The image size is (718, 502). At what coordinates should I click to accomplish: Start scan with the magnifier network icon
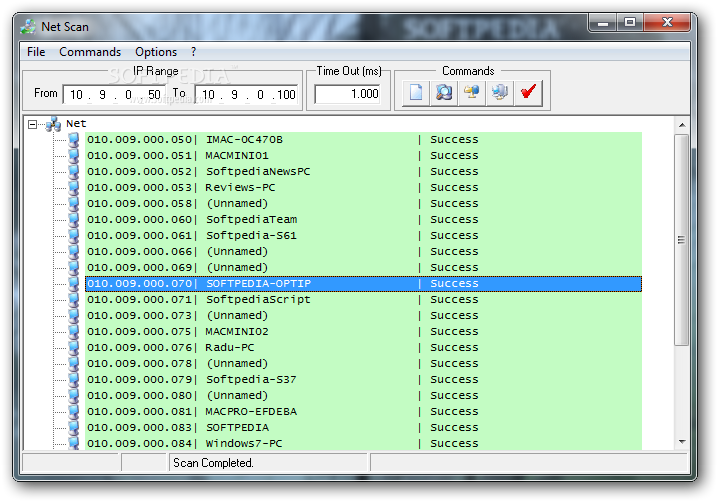coord(444,93)
